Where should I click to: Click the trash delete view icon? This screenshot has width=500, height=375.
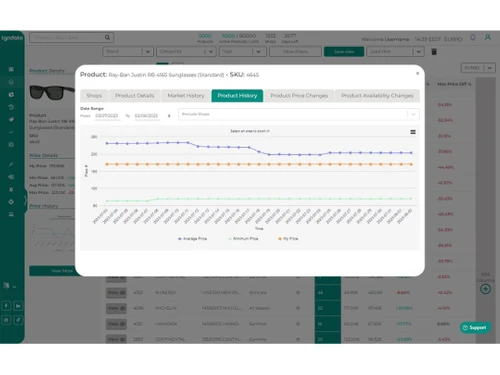tap(434, 52)
